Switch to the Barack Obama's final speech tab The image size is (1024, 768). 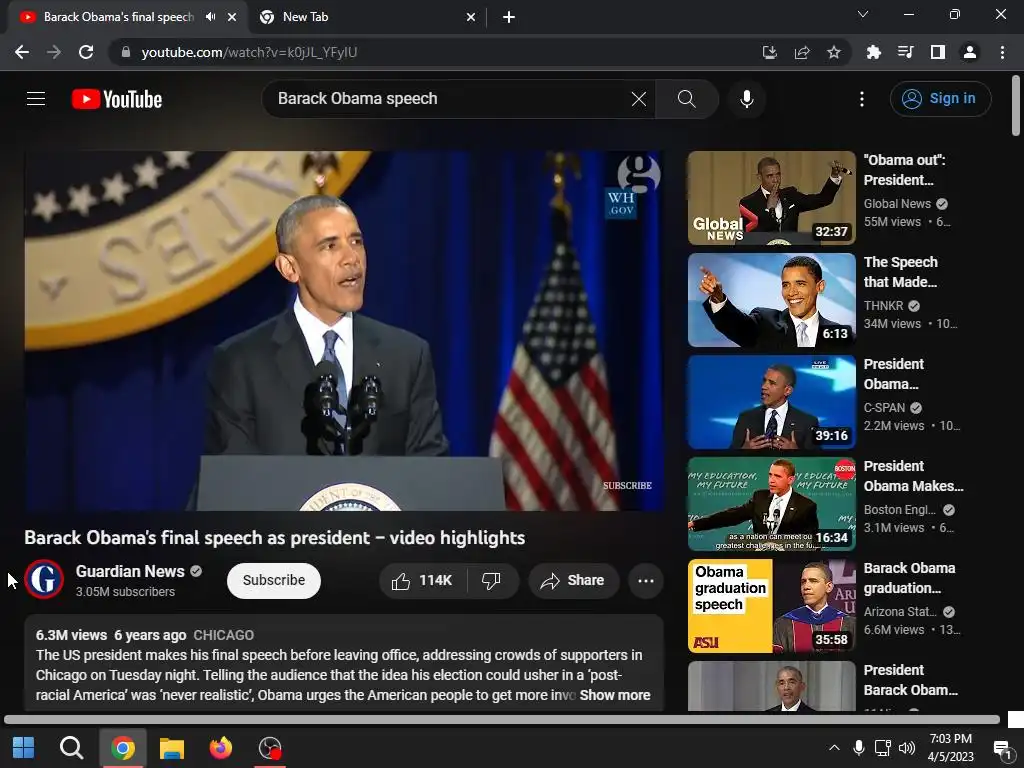point(118,17)
